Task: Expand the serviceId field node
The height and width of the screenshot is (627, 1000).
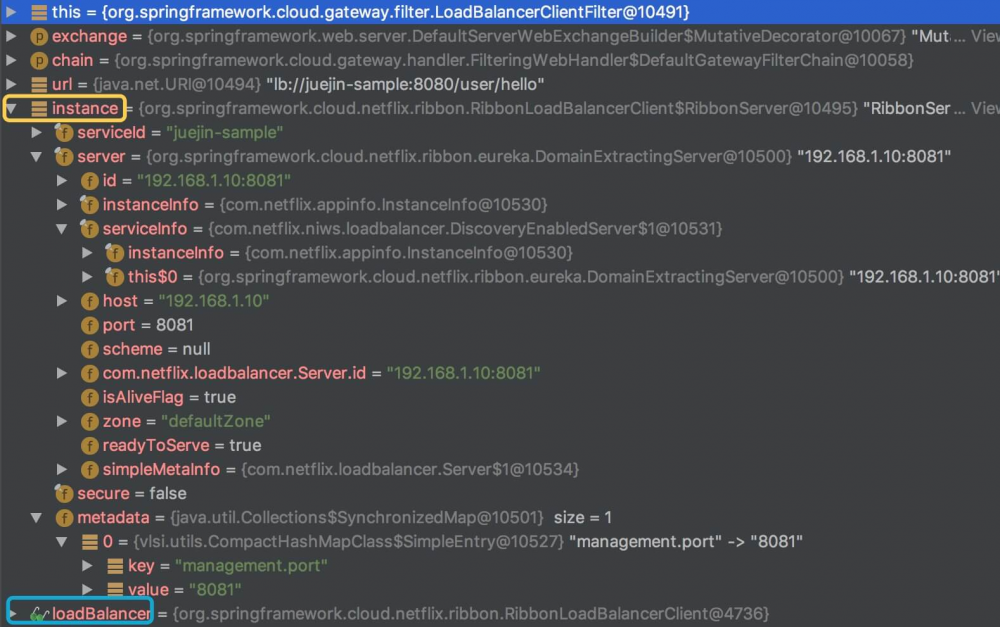Action: [37, 133]
